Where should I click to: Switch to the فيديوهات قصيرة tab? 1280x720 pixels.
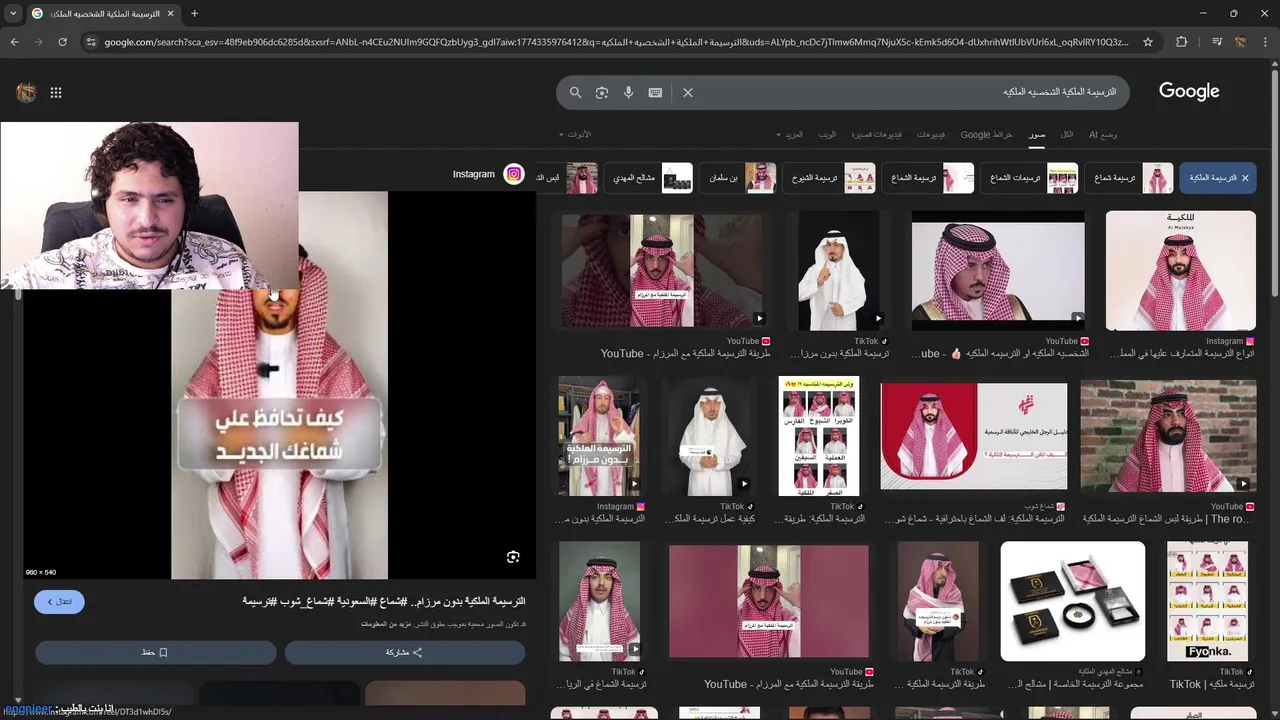click(877, 134)
